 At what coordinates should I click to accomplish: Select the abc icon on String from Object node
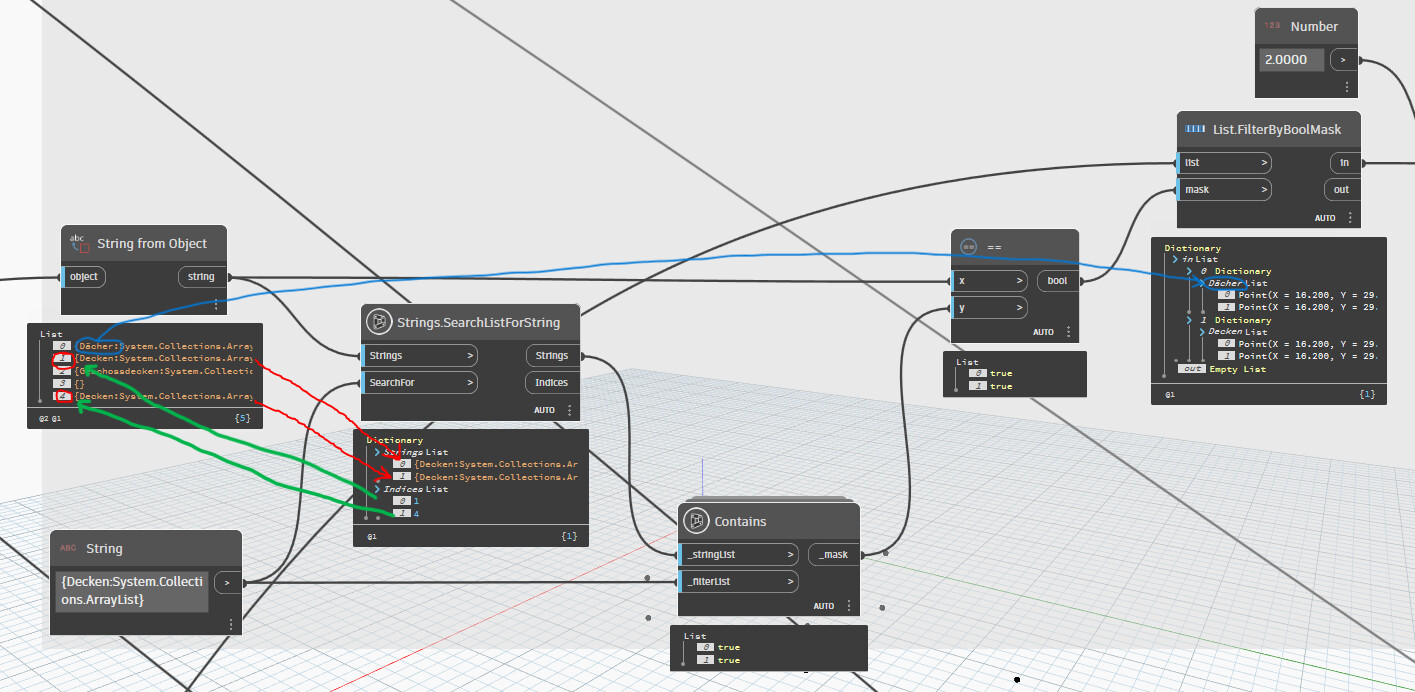pos(77,241)
